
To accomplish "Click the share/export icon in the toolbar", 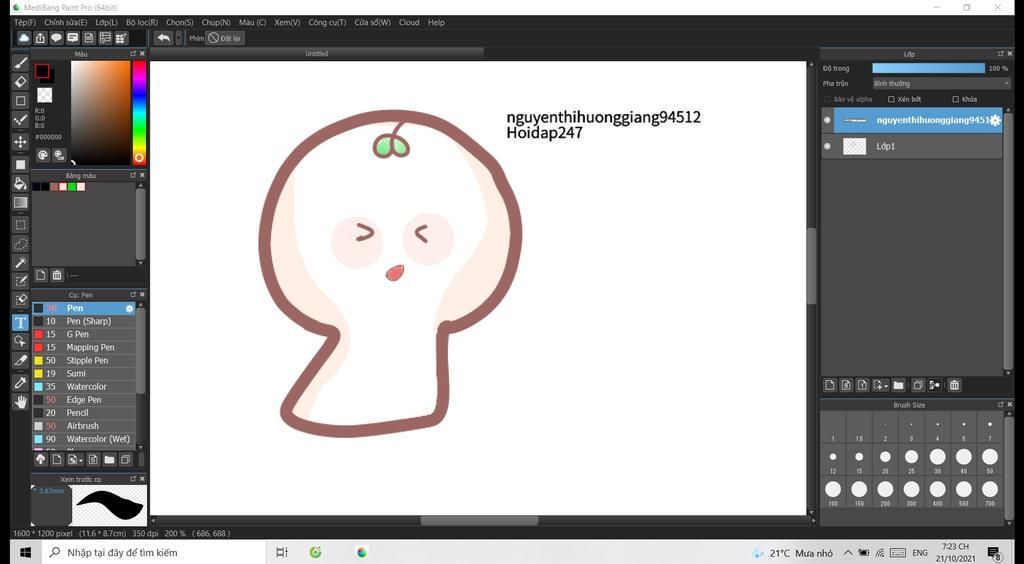I will coord(40,39).
